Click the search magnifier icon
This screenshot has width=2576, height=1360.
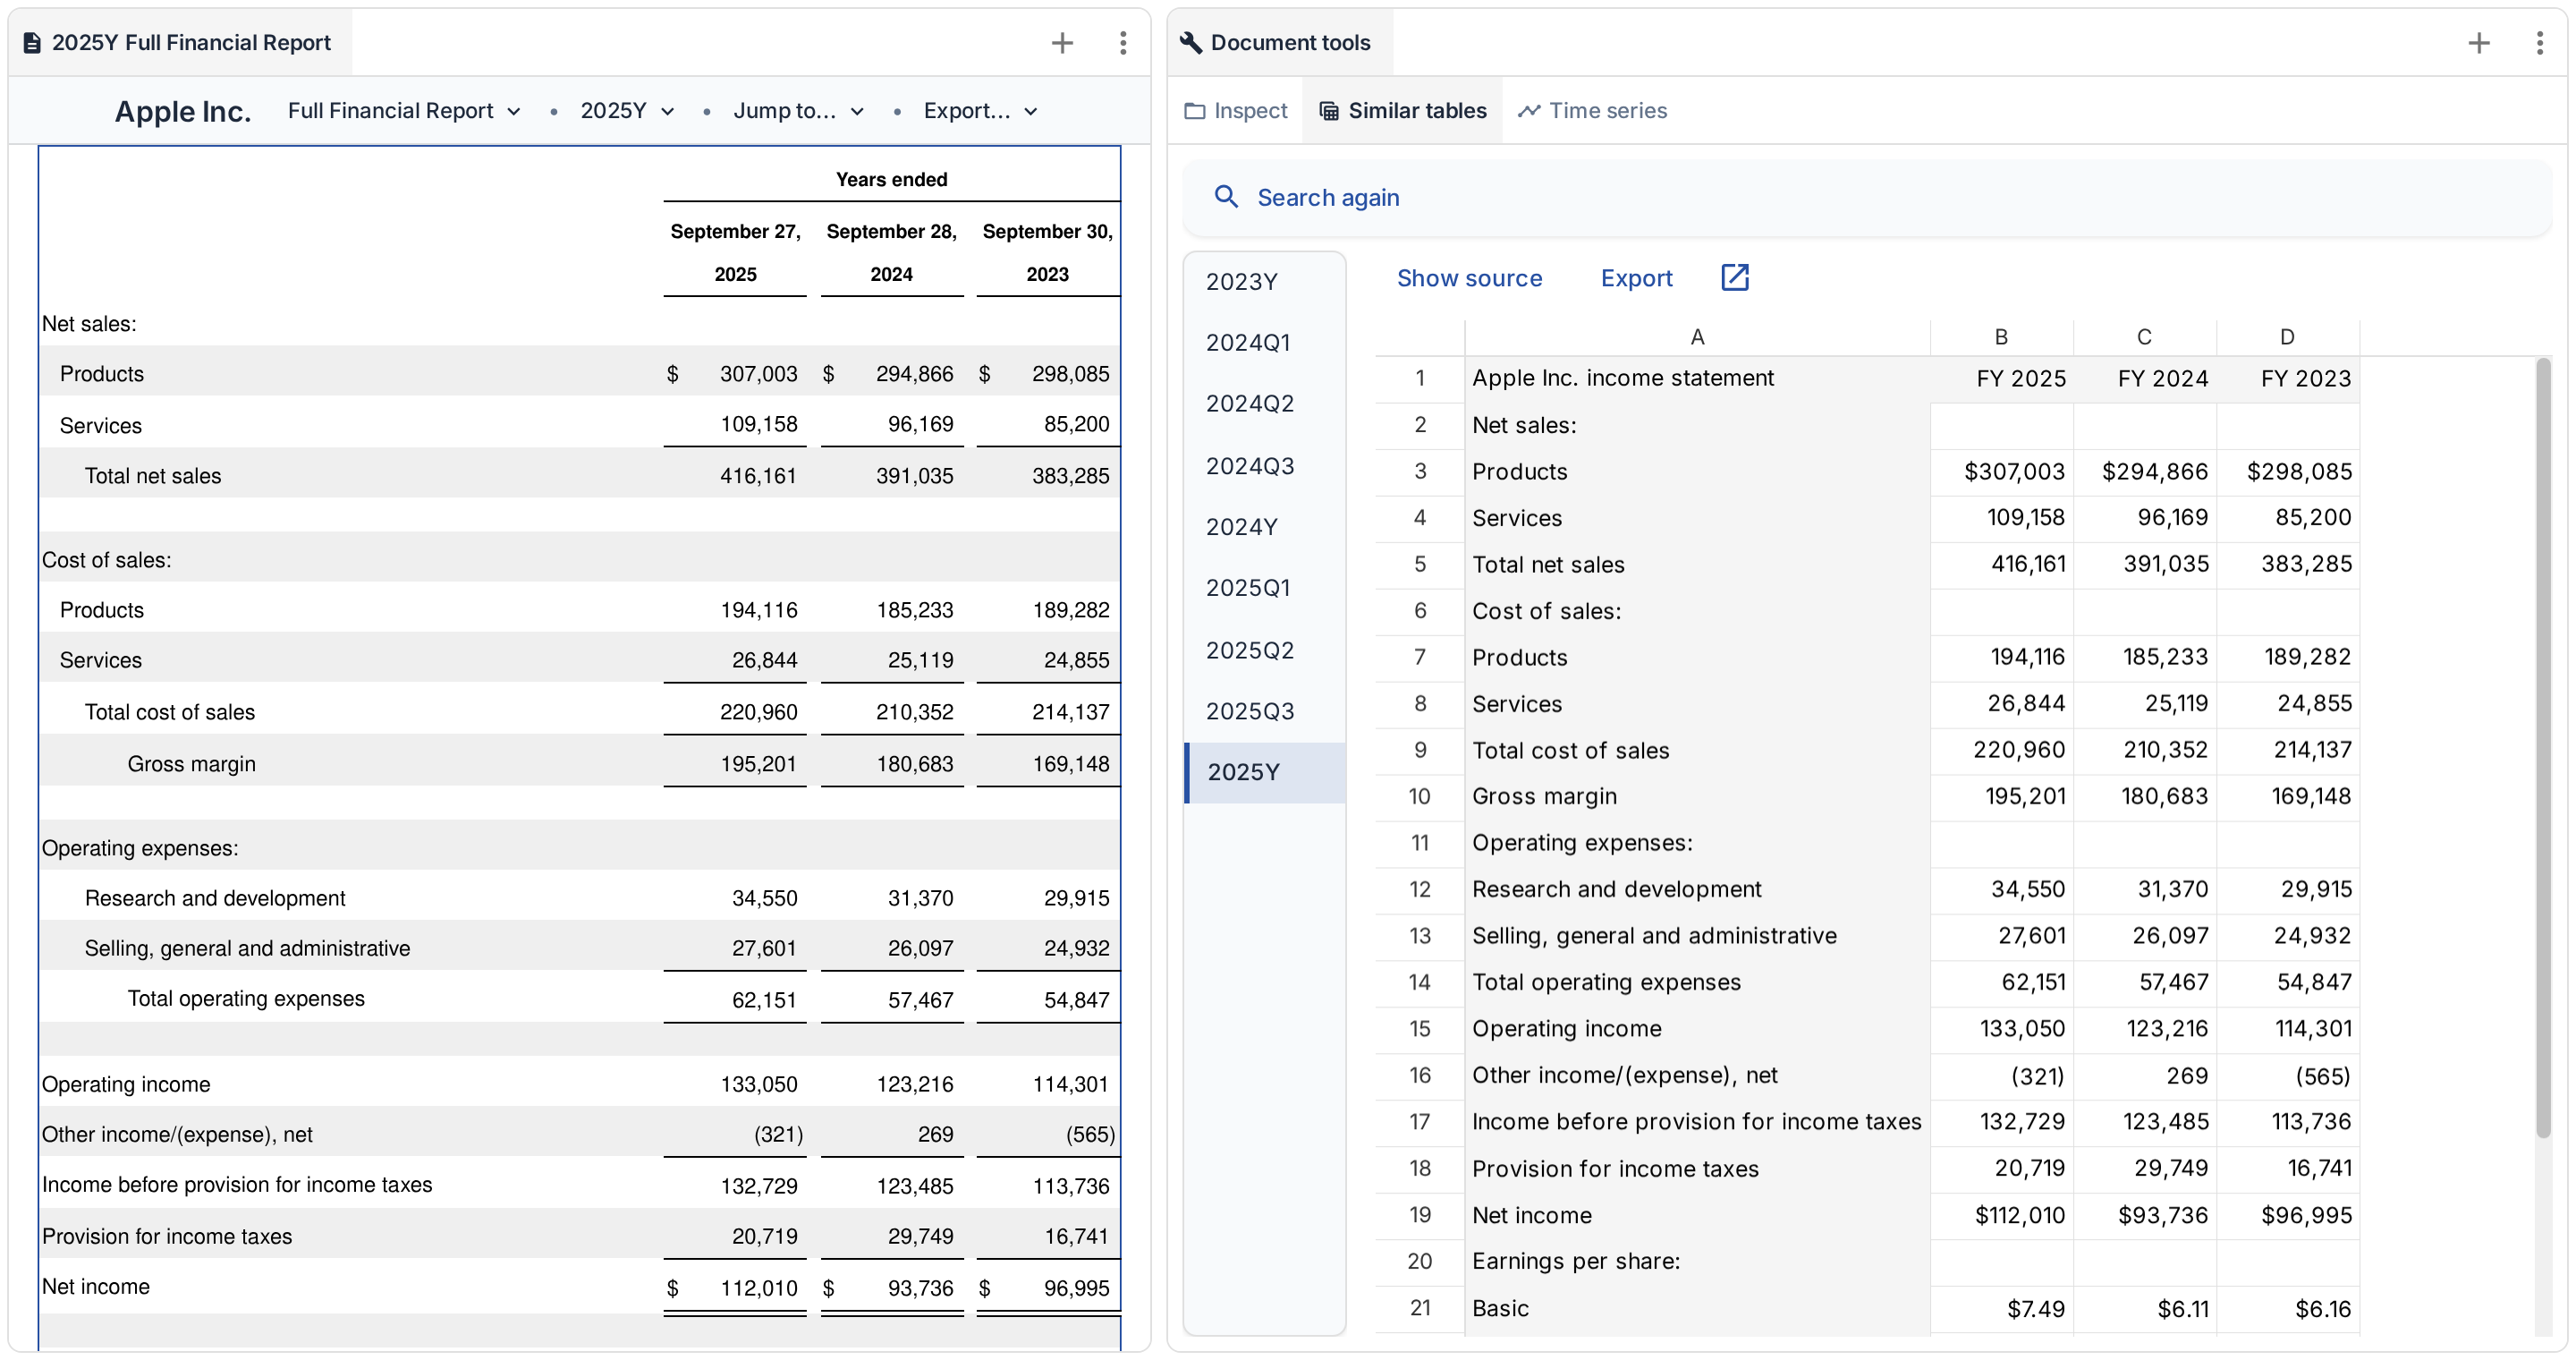(1226, 196)
